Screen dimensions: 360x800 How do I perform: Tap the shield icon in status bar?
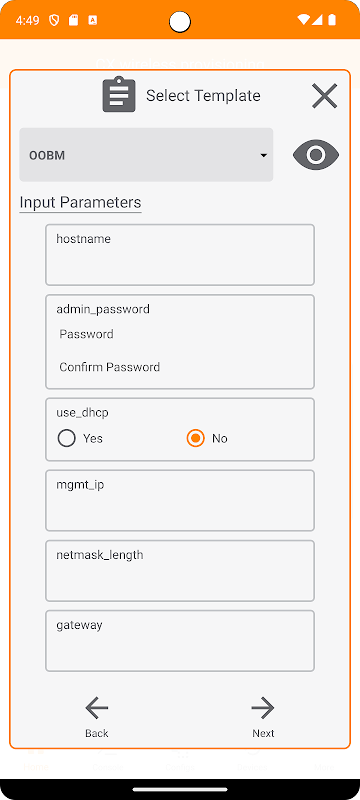point(54,20)
